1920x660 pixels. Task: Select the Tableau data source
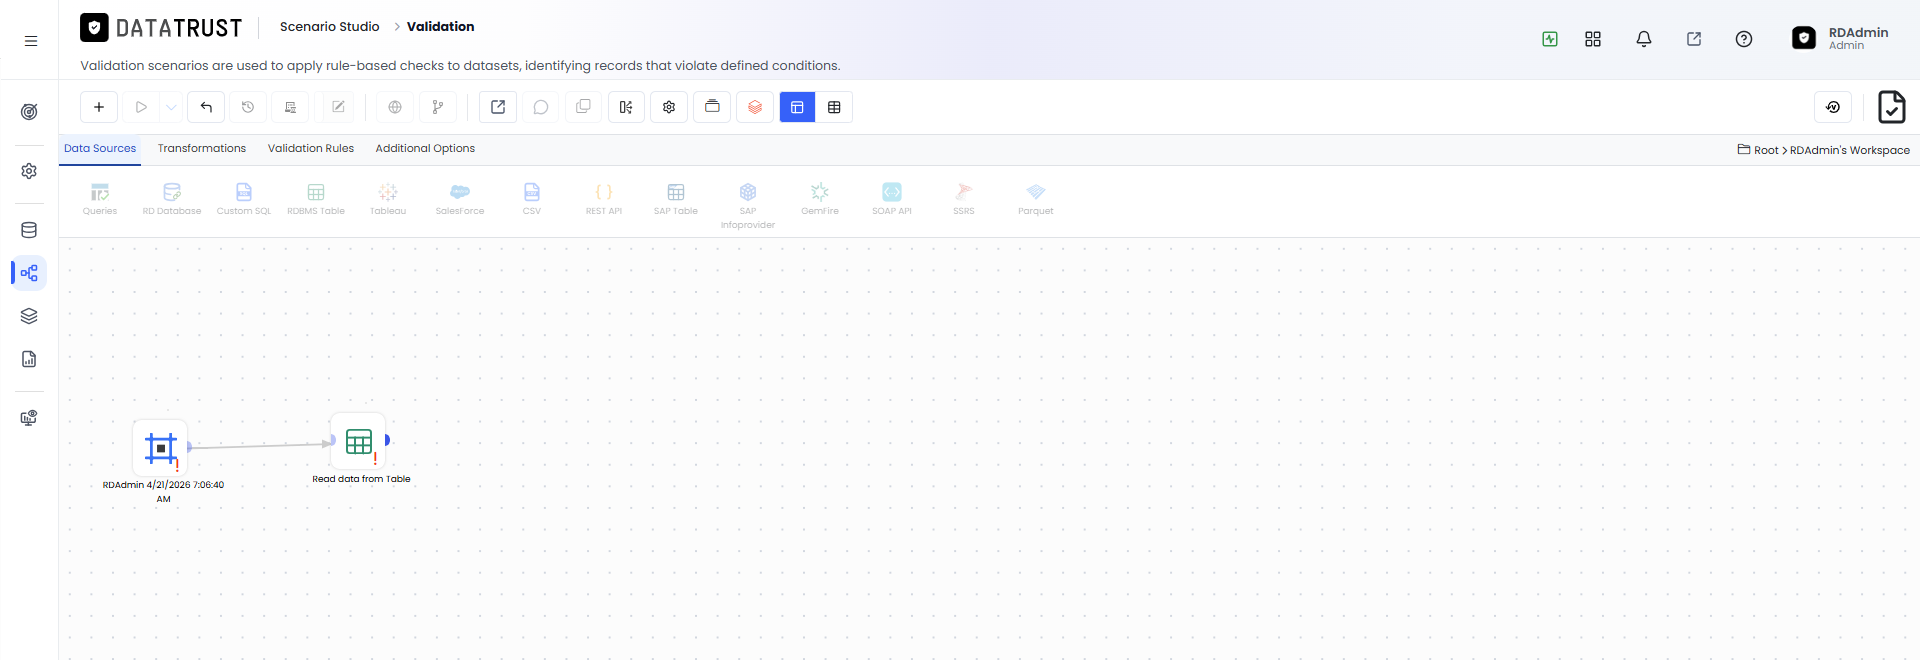pos(388,199)
